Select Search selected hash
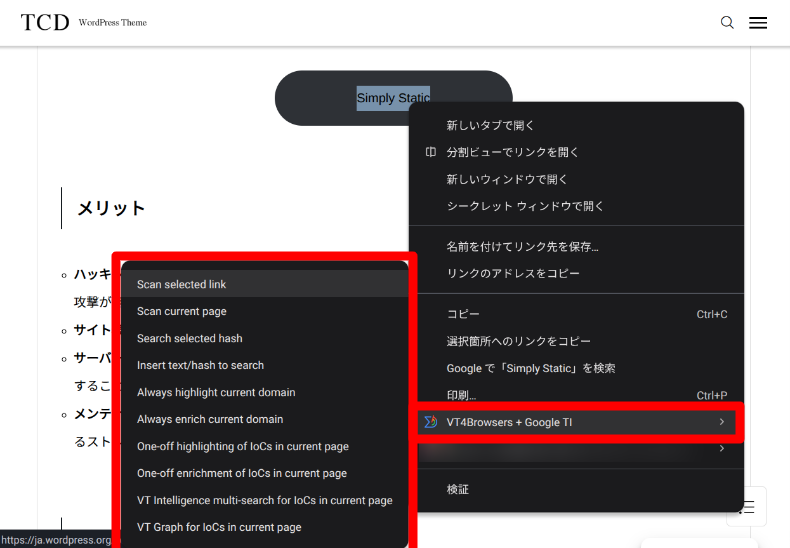790x548 pixels. (265, 338)
